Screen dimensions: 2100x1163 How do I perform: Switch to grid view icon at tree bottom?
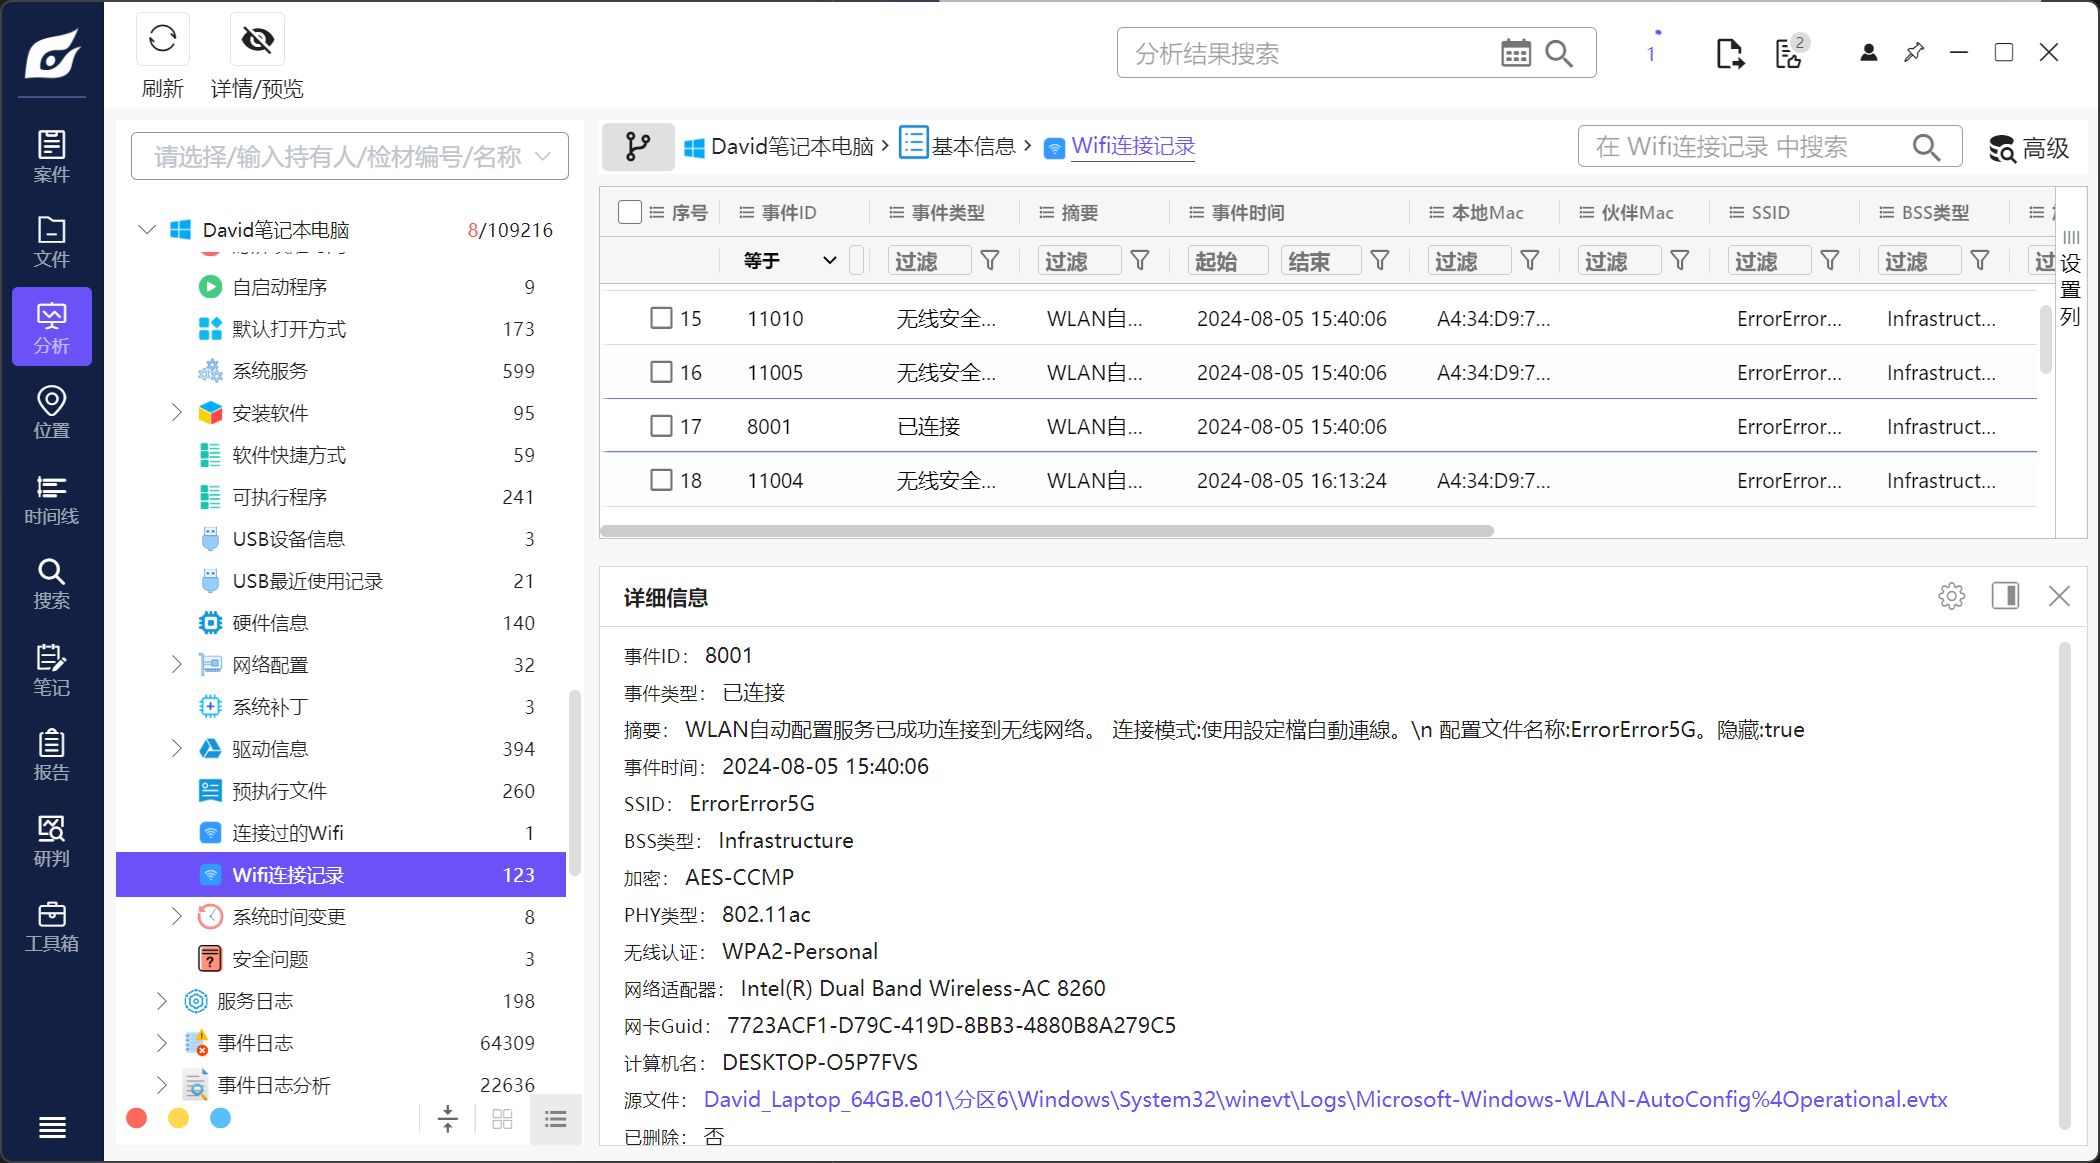point(502,1119)
